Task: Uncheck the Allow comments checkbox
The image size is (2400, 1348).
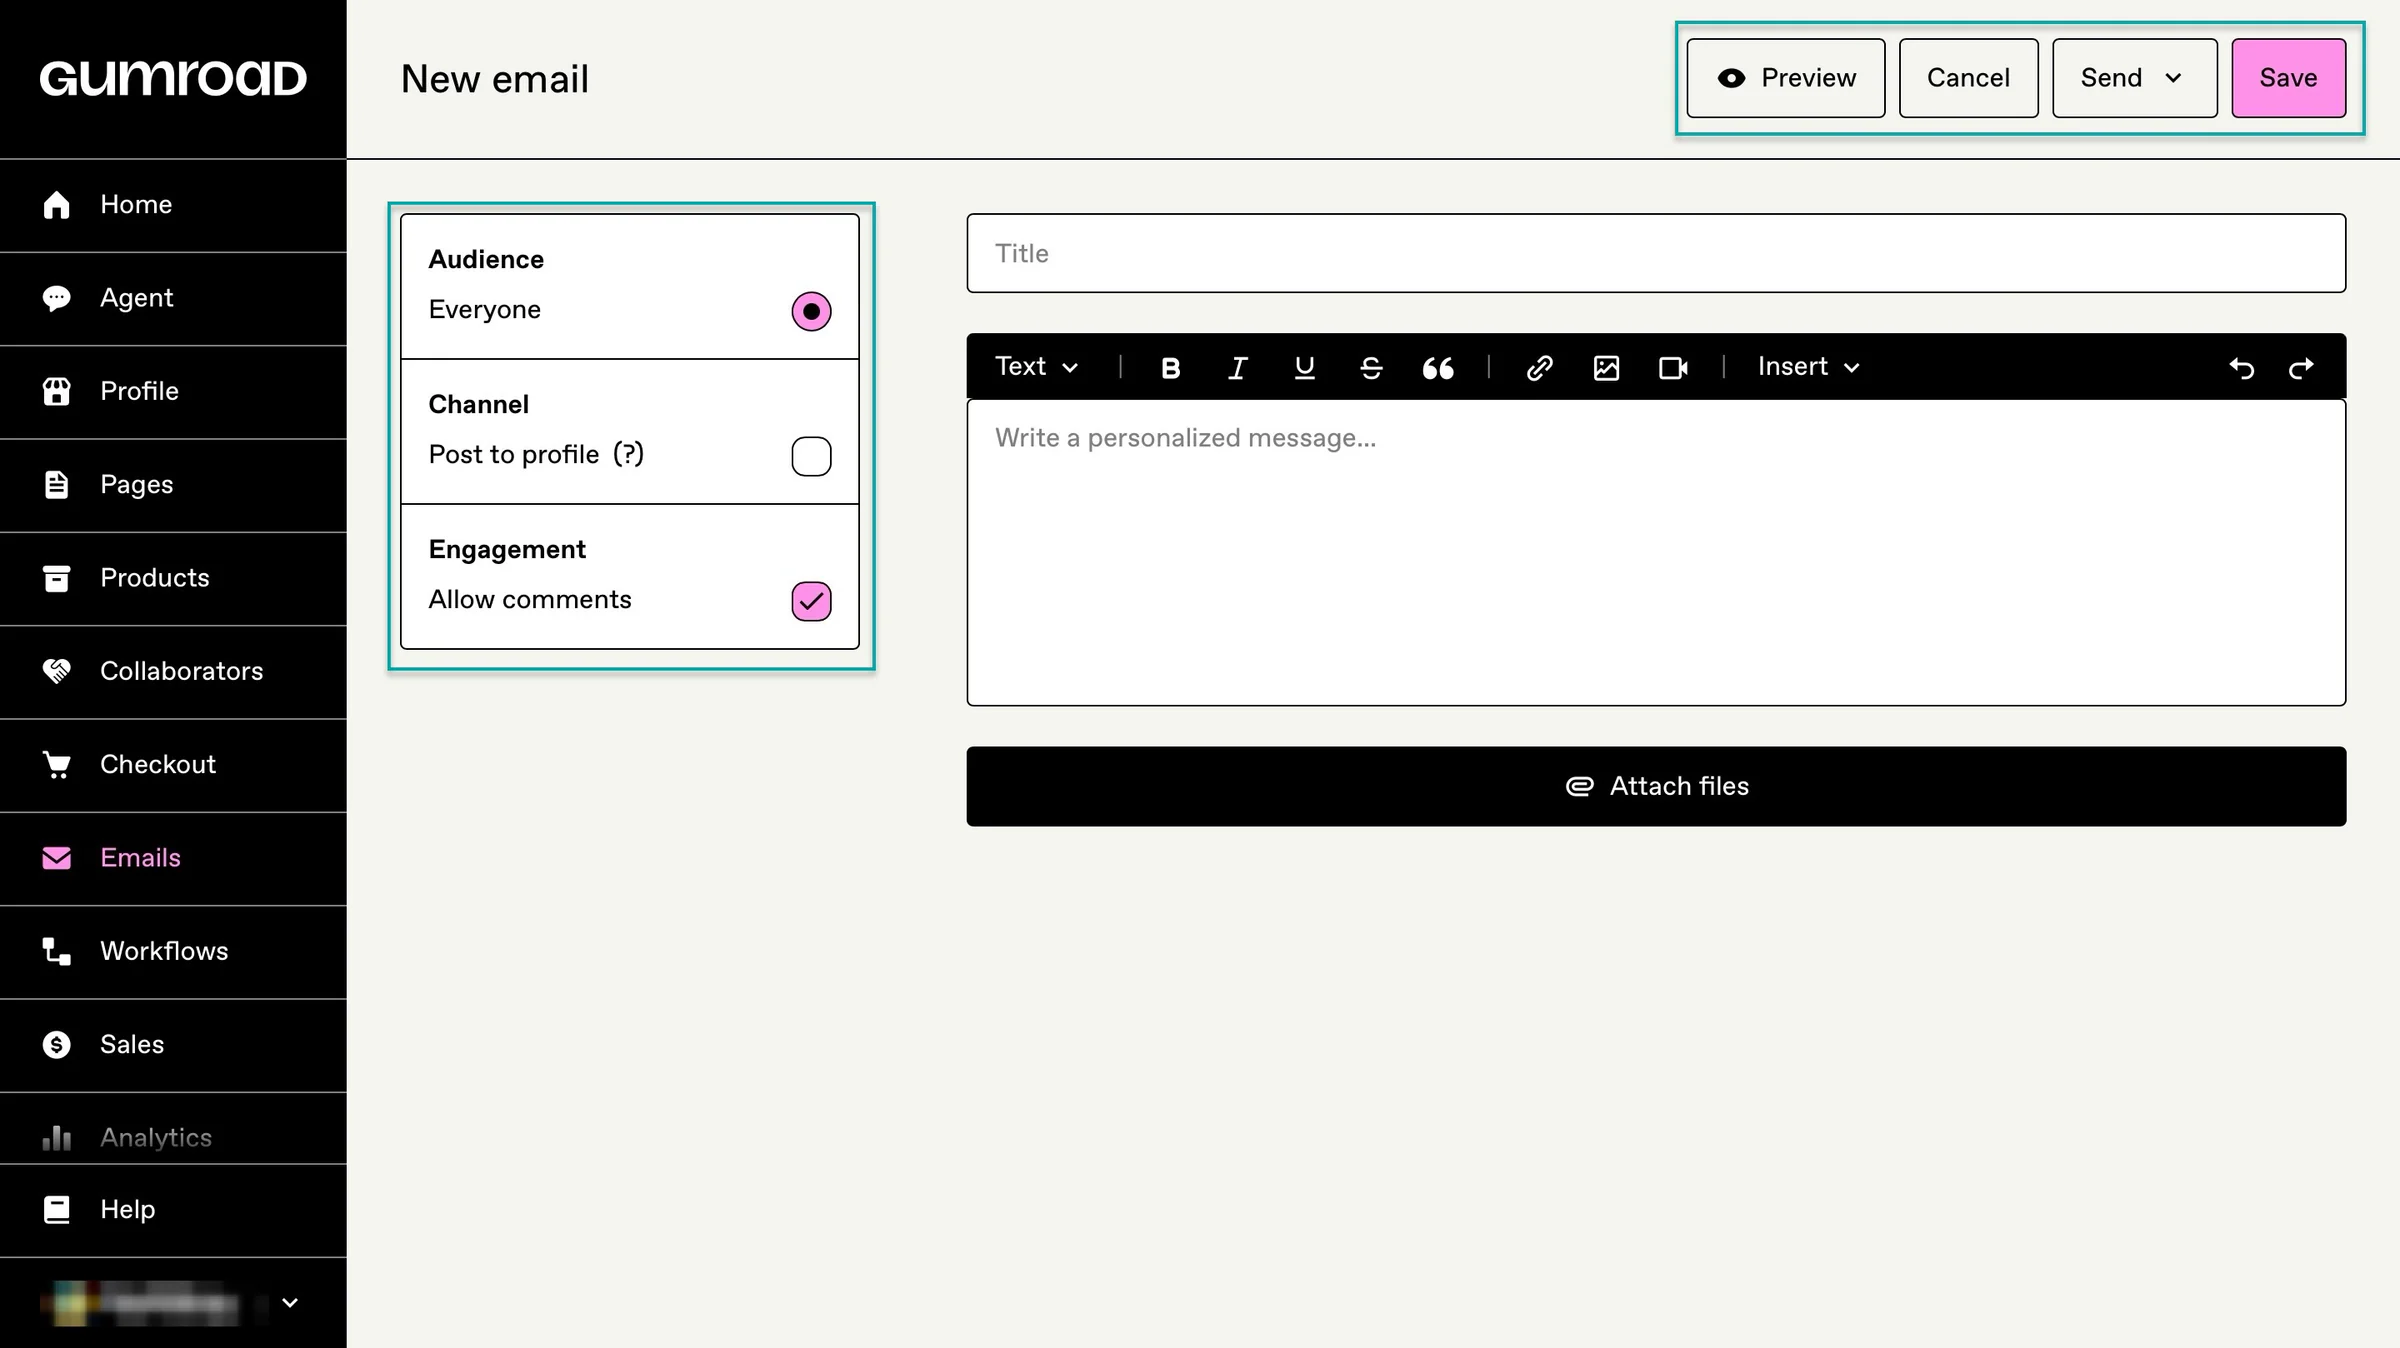Action: click(811, 601)
